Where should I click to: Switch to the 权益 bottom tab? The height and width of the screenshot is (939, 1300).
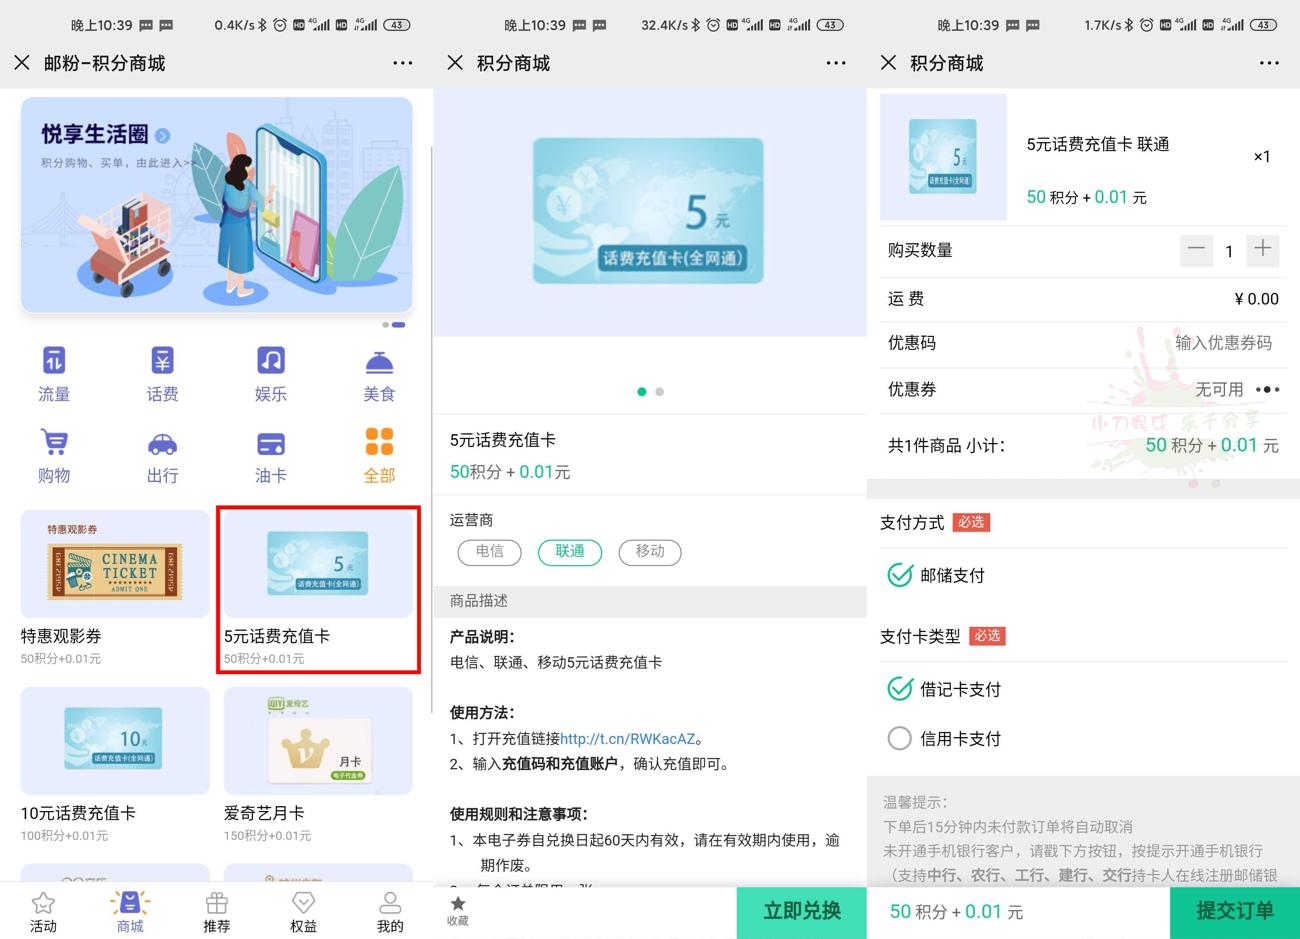[x=303, y=911]
